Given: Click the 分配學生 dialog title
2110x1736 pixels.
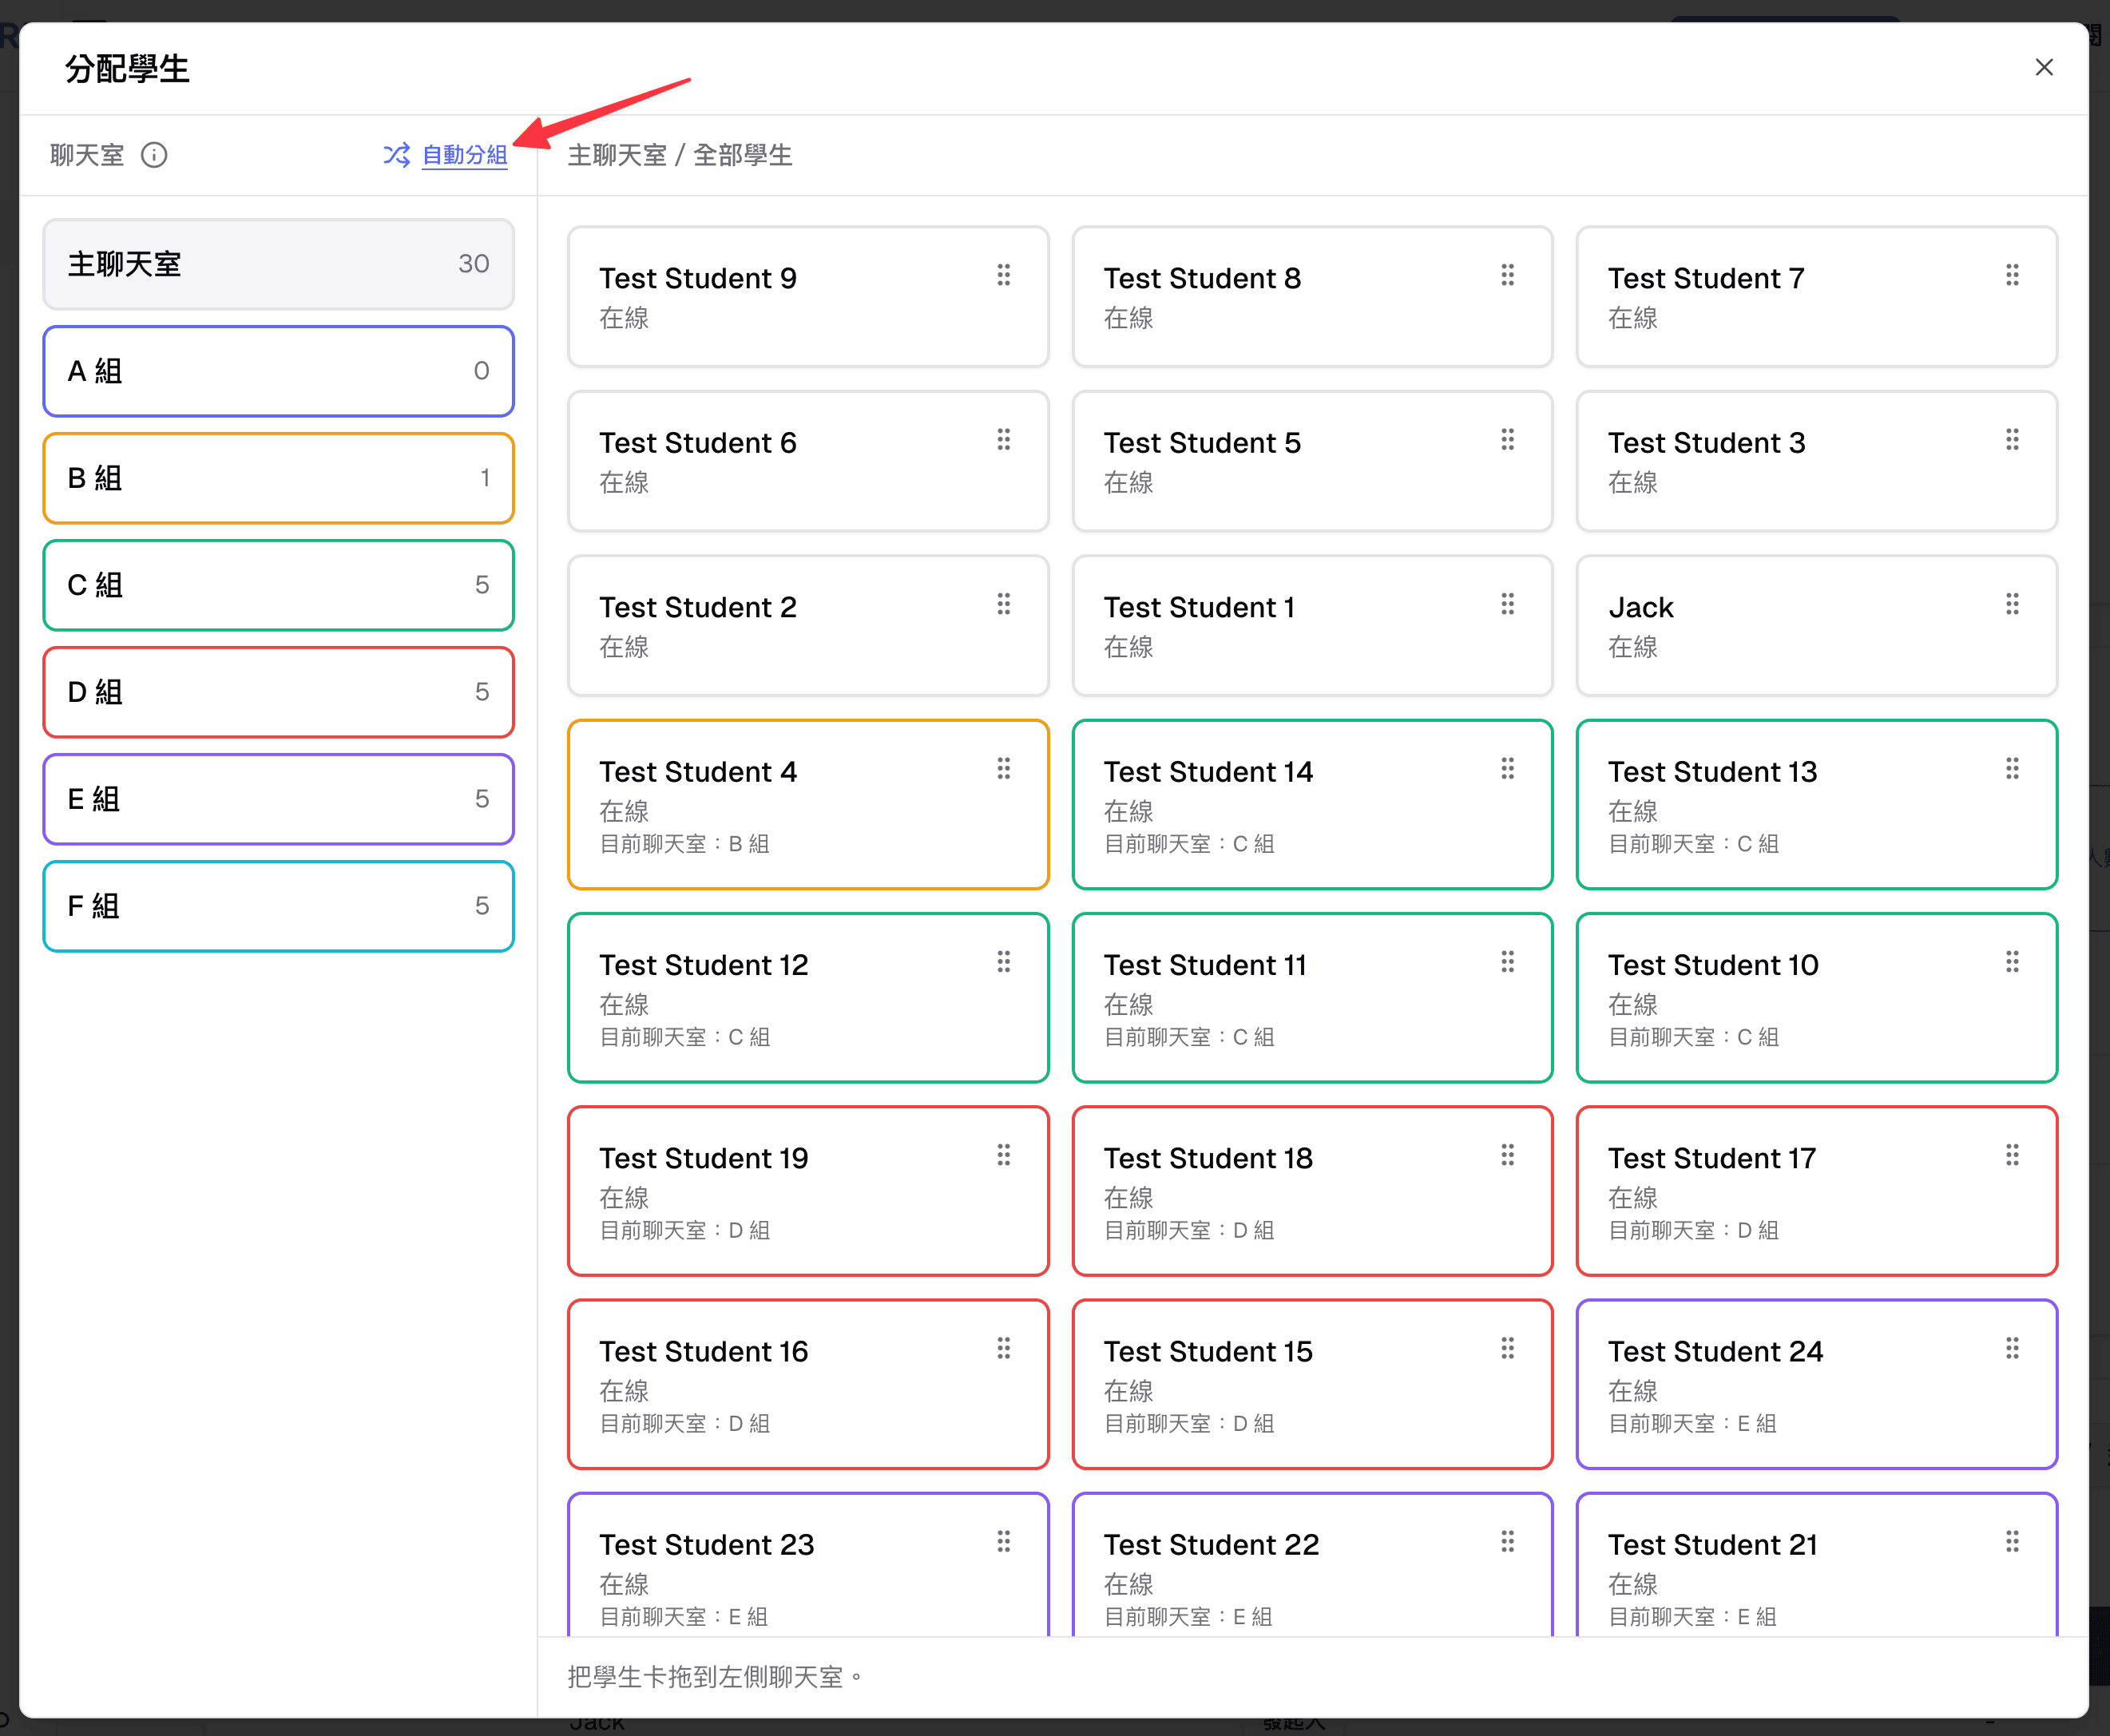Looking at the screenshot, I should [127, 69].
